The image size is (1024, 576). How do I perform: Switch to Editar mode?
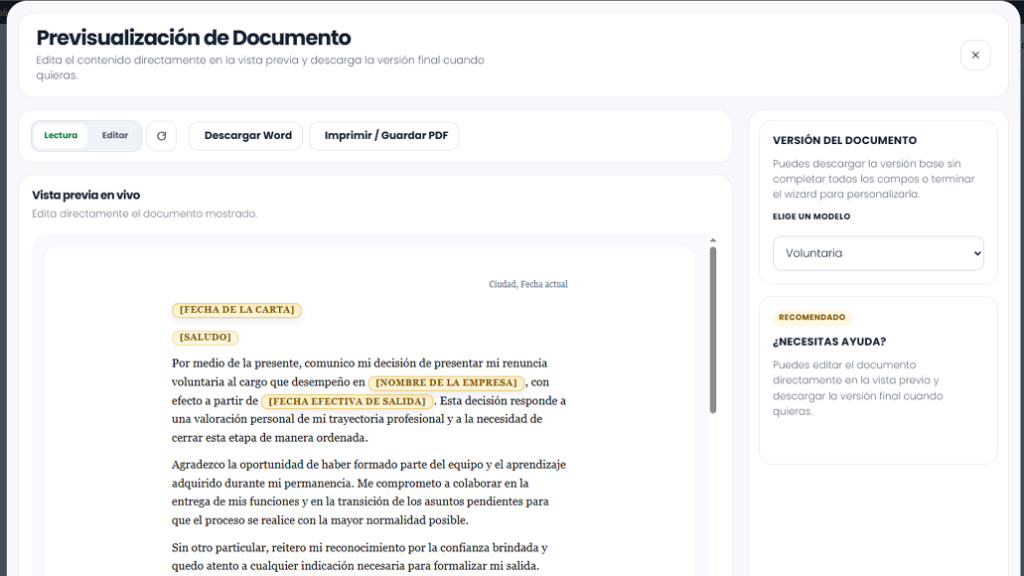pos(115,135)
